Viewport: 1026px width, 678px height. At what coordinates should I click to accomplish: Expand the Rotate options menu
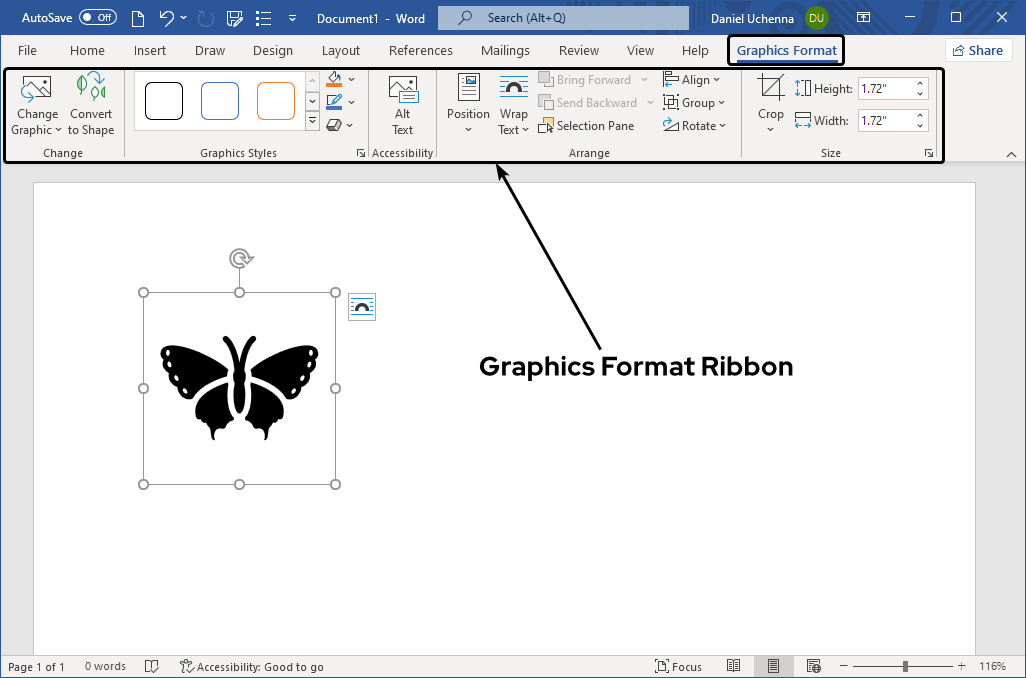(x=694, y=125)
